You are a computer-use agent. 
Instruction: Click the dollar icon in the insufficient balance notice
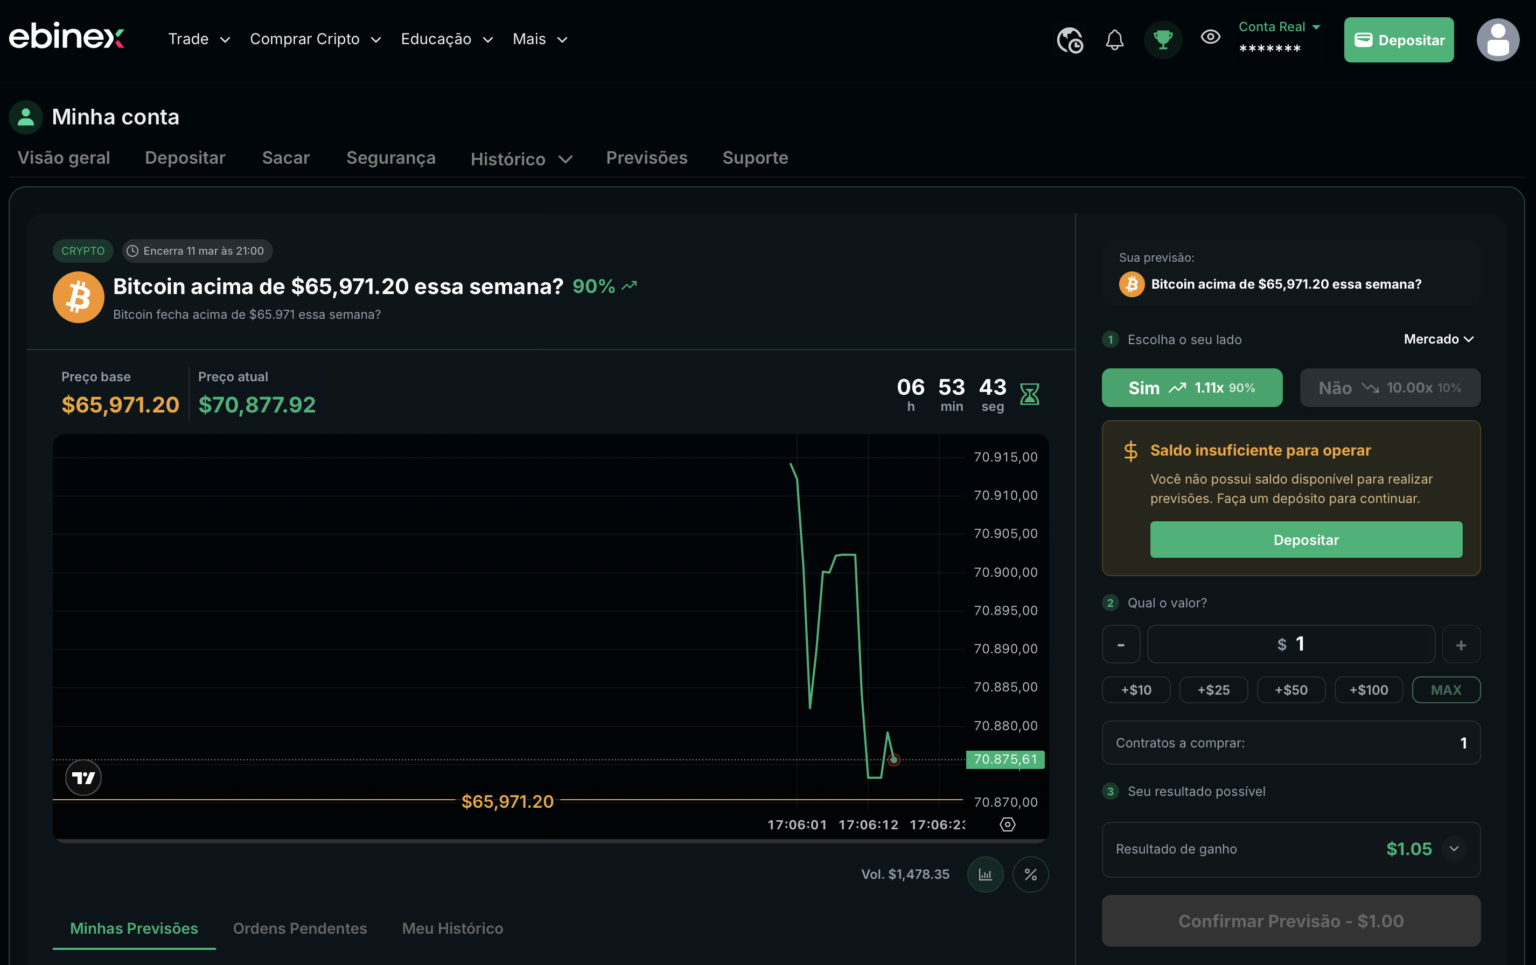1131,451
